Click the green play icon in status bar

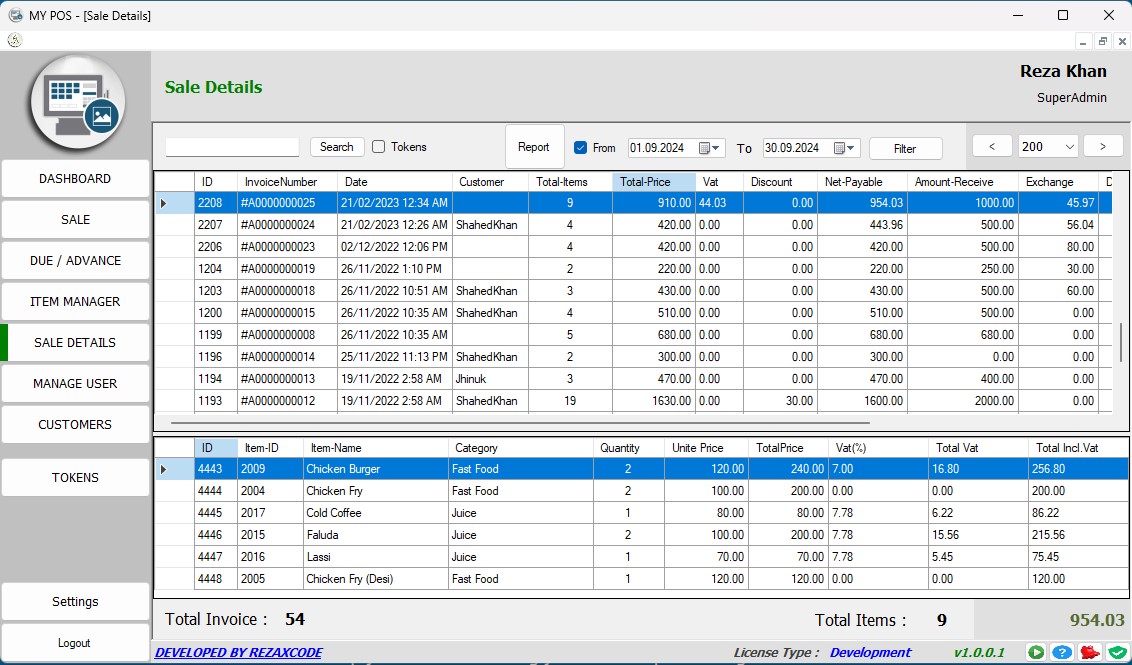tap(1036, 652)
